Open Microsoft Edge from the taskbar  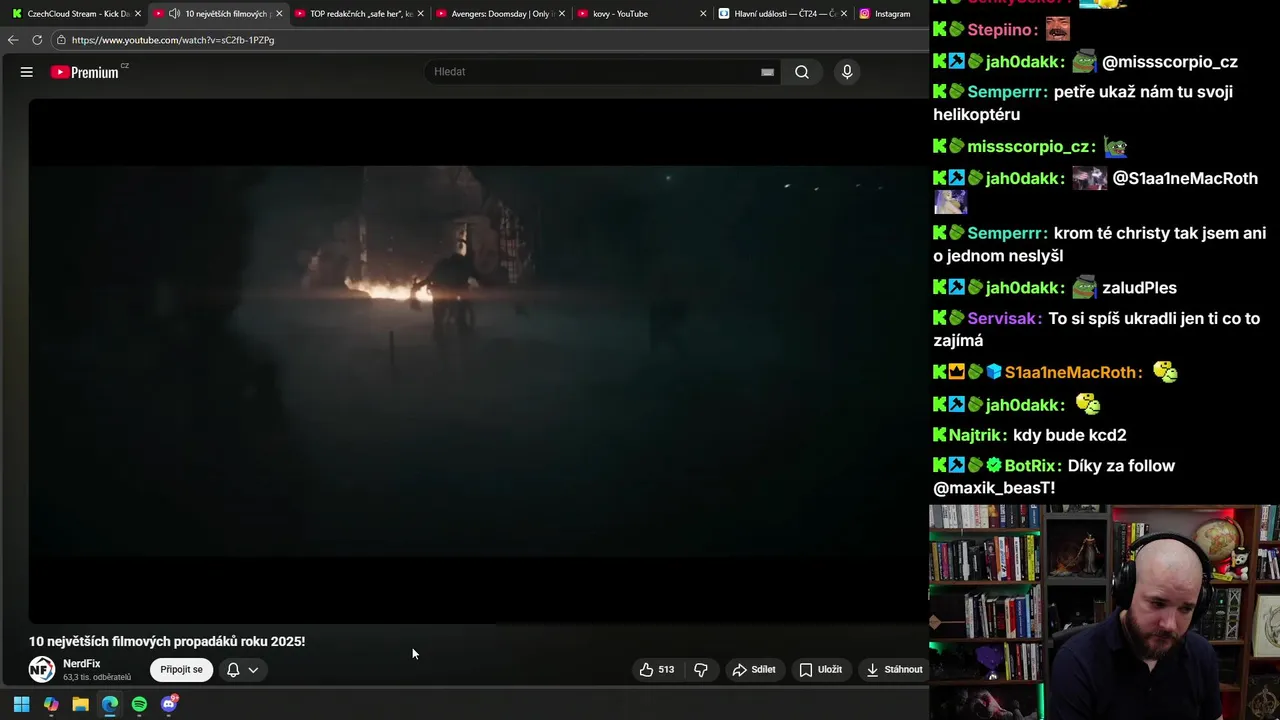coord(110,704)
